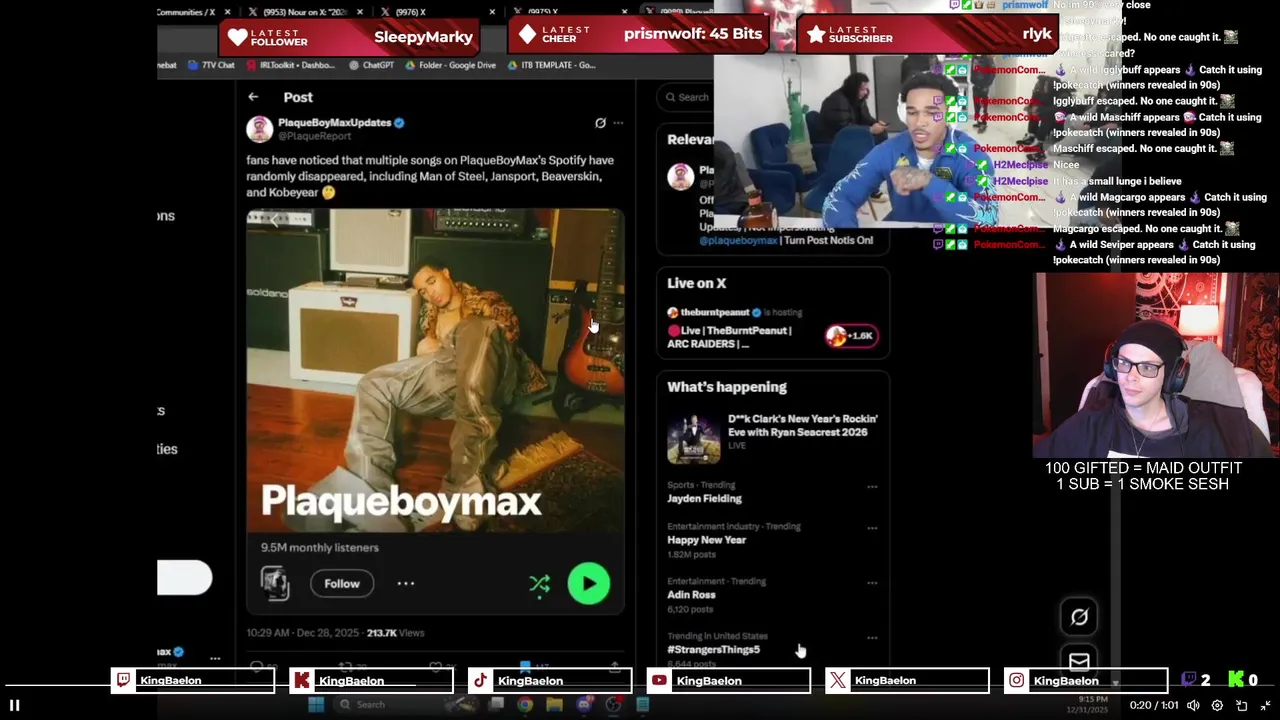
Task: Open the post's more options menu
Action: click(618, 123)
